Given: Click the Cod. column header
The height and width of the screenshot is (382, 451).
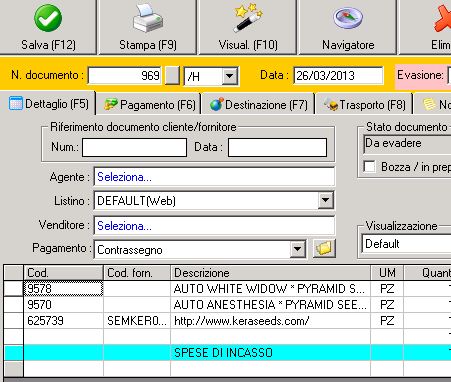Looking at the screenshot, I should [63, 273].
